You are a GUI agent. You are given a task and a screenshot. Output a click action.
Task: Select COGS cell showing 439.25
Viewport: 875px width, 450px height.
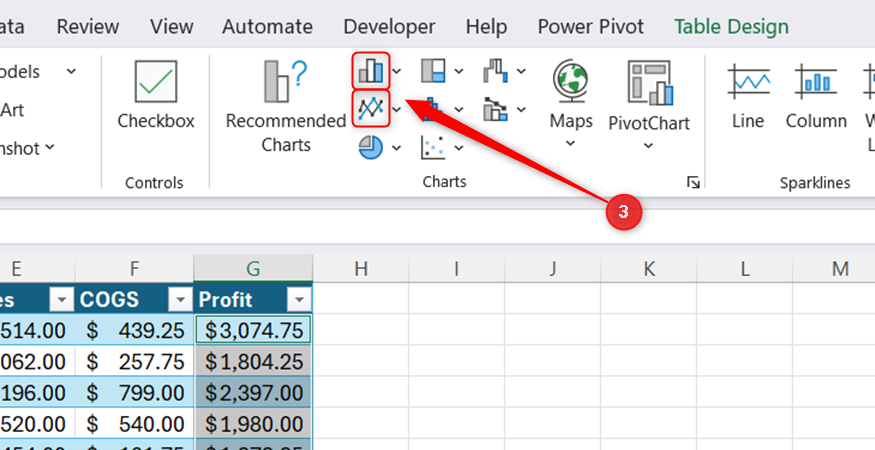134,331
